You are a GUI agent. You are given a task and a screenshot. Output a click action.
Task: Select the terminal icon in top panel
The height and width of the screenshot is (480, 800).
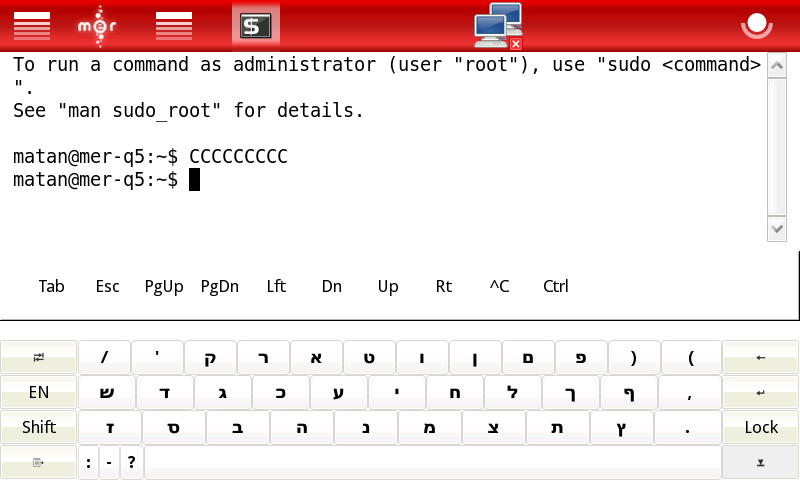(x=255, y=25)
